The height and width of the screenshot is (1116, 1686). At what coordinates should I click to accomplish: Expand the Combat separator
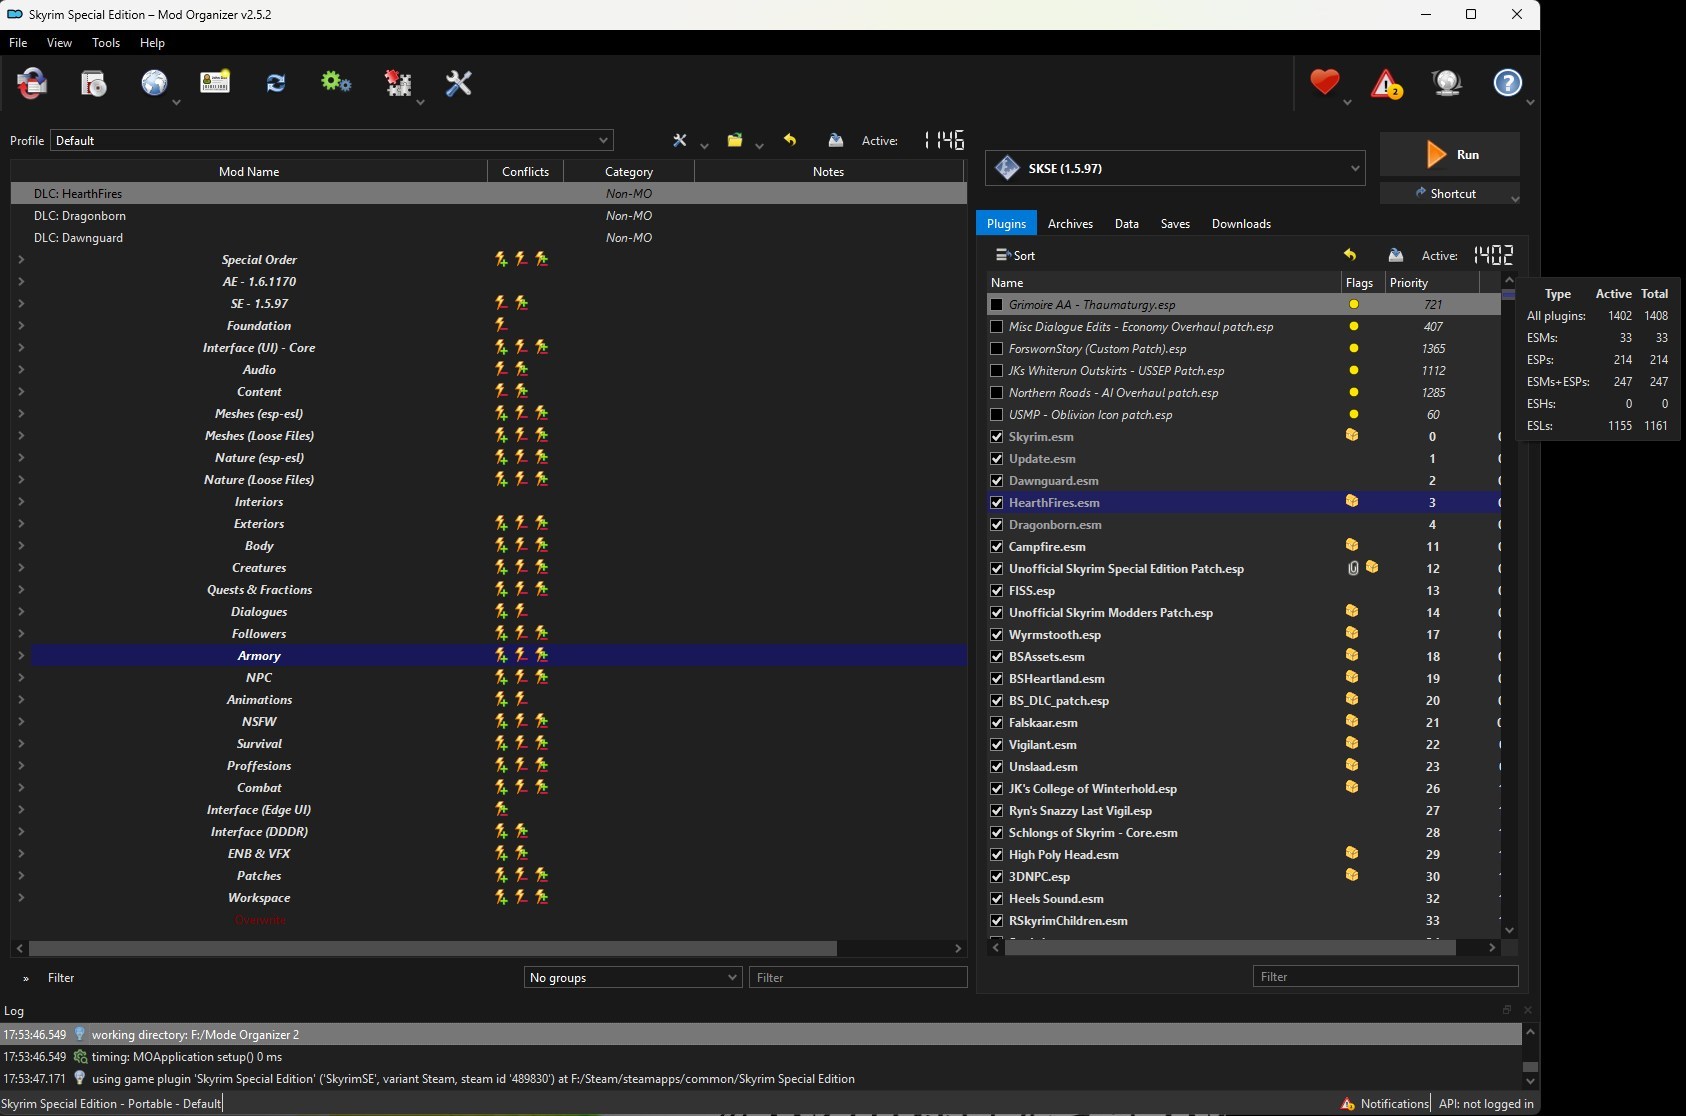coord(21,787)
